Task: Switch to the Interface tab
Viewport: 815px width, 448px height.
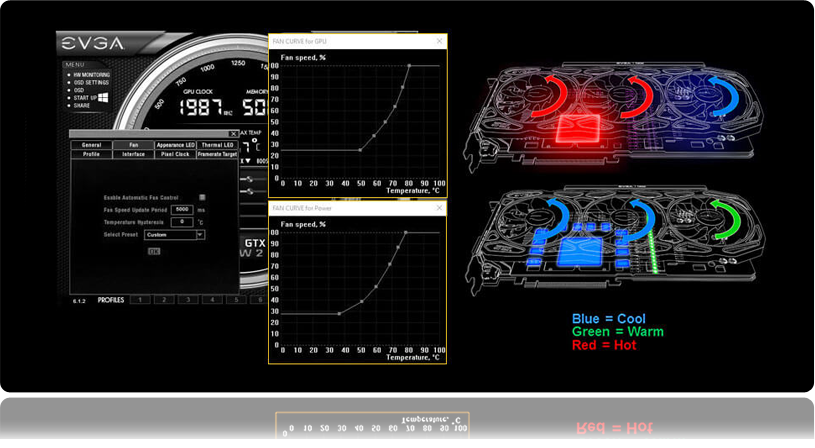Action: pyautogui.click(x=134, y=154)
